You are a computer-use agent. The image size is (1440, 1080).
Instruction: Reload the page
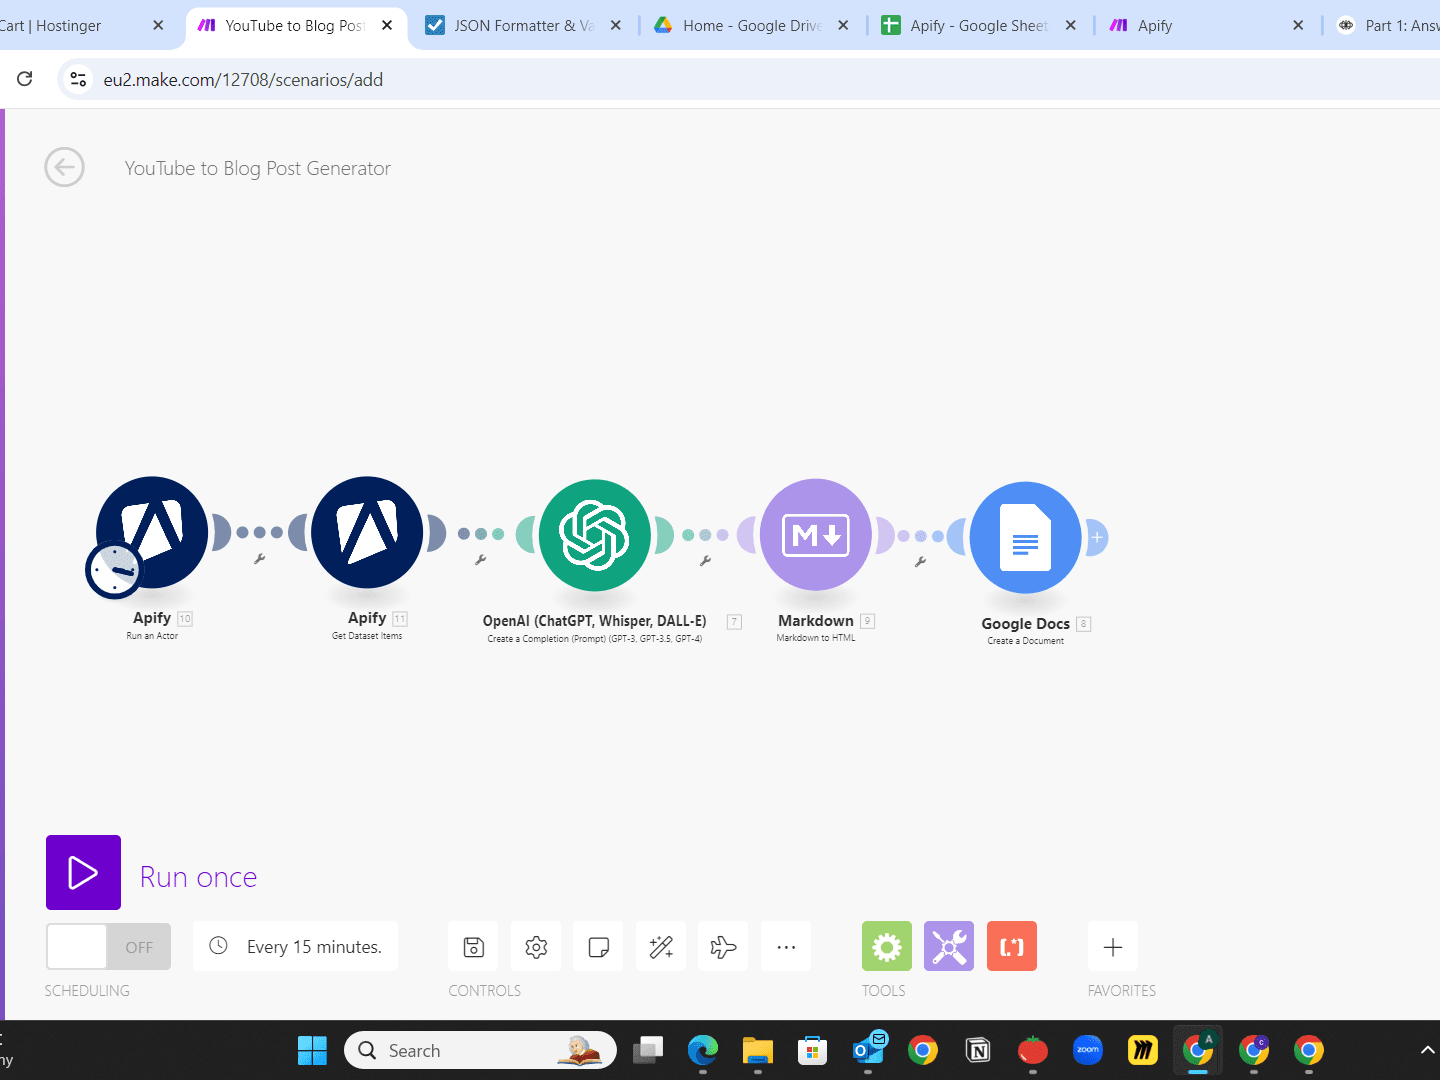pos(25,79)
